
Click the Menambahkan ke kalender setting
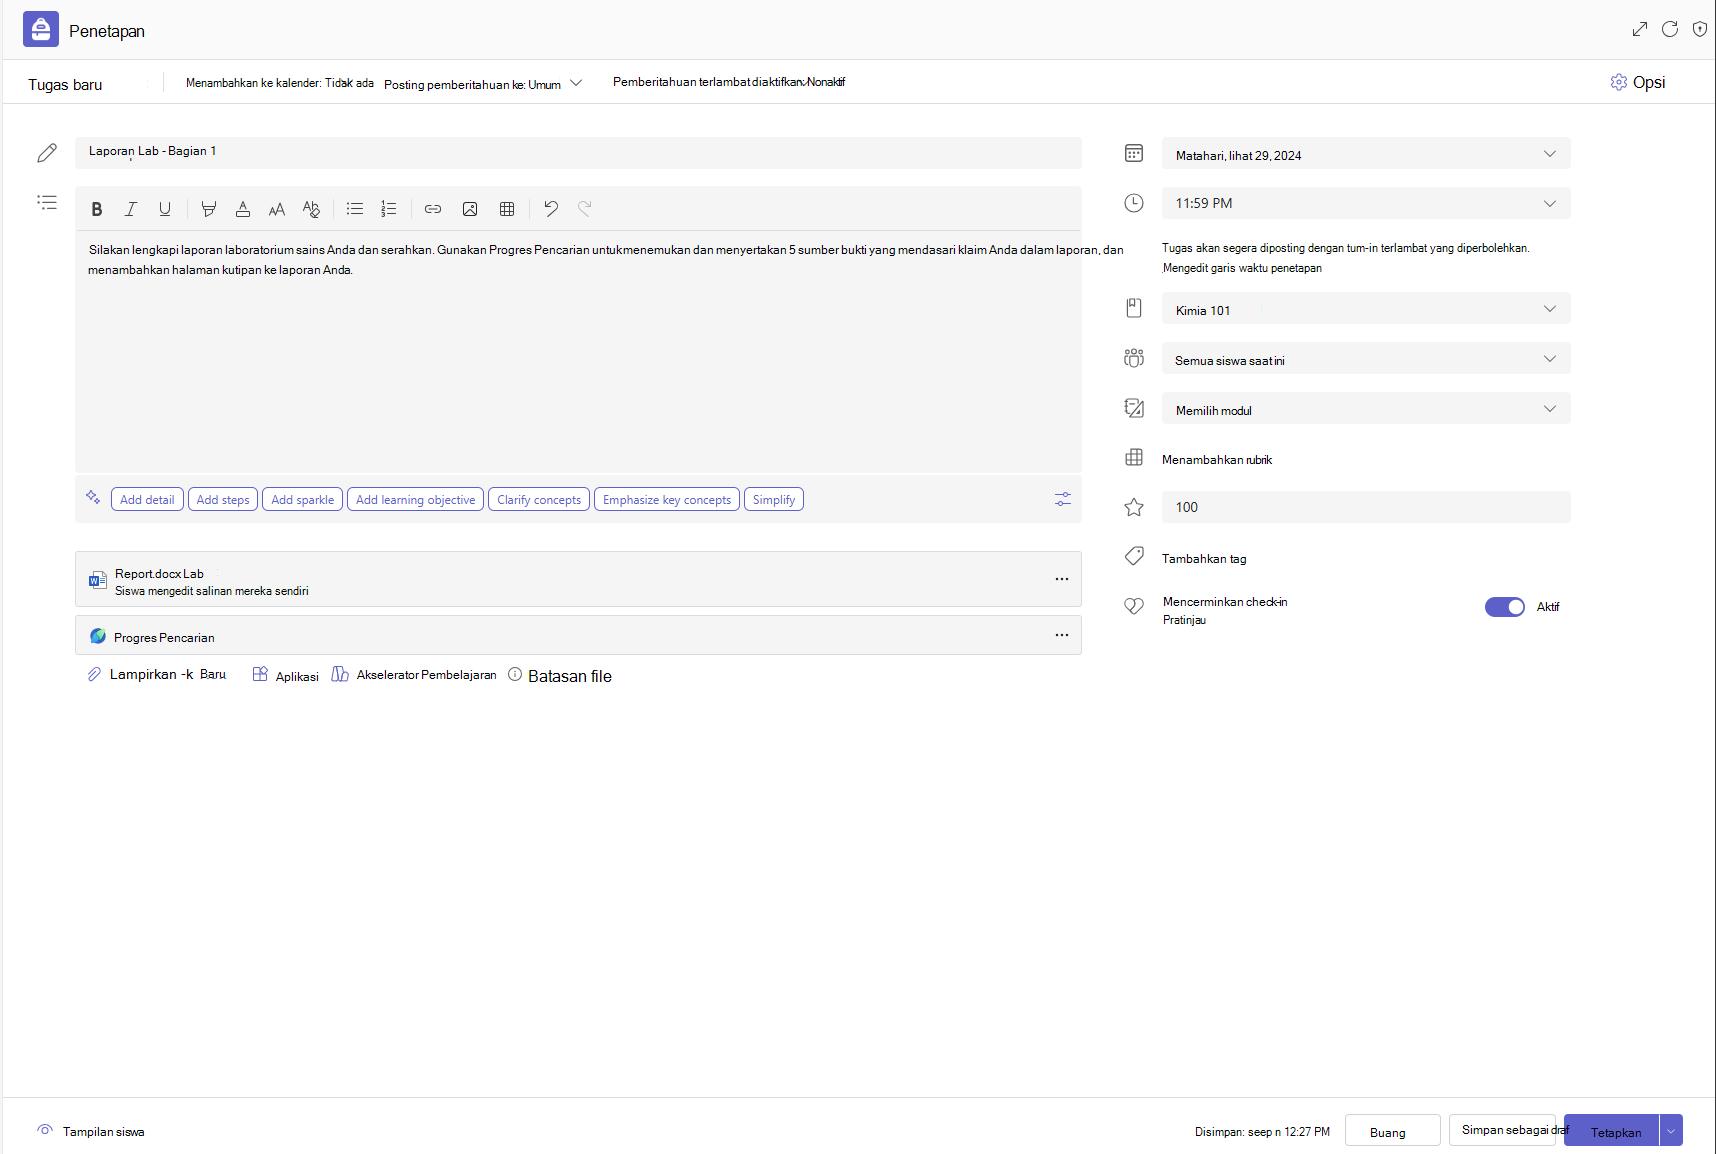[280, 83]
